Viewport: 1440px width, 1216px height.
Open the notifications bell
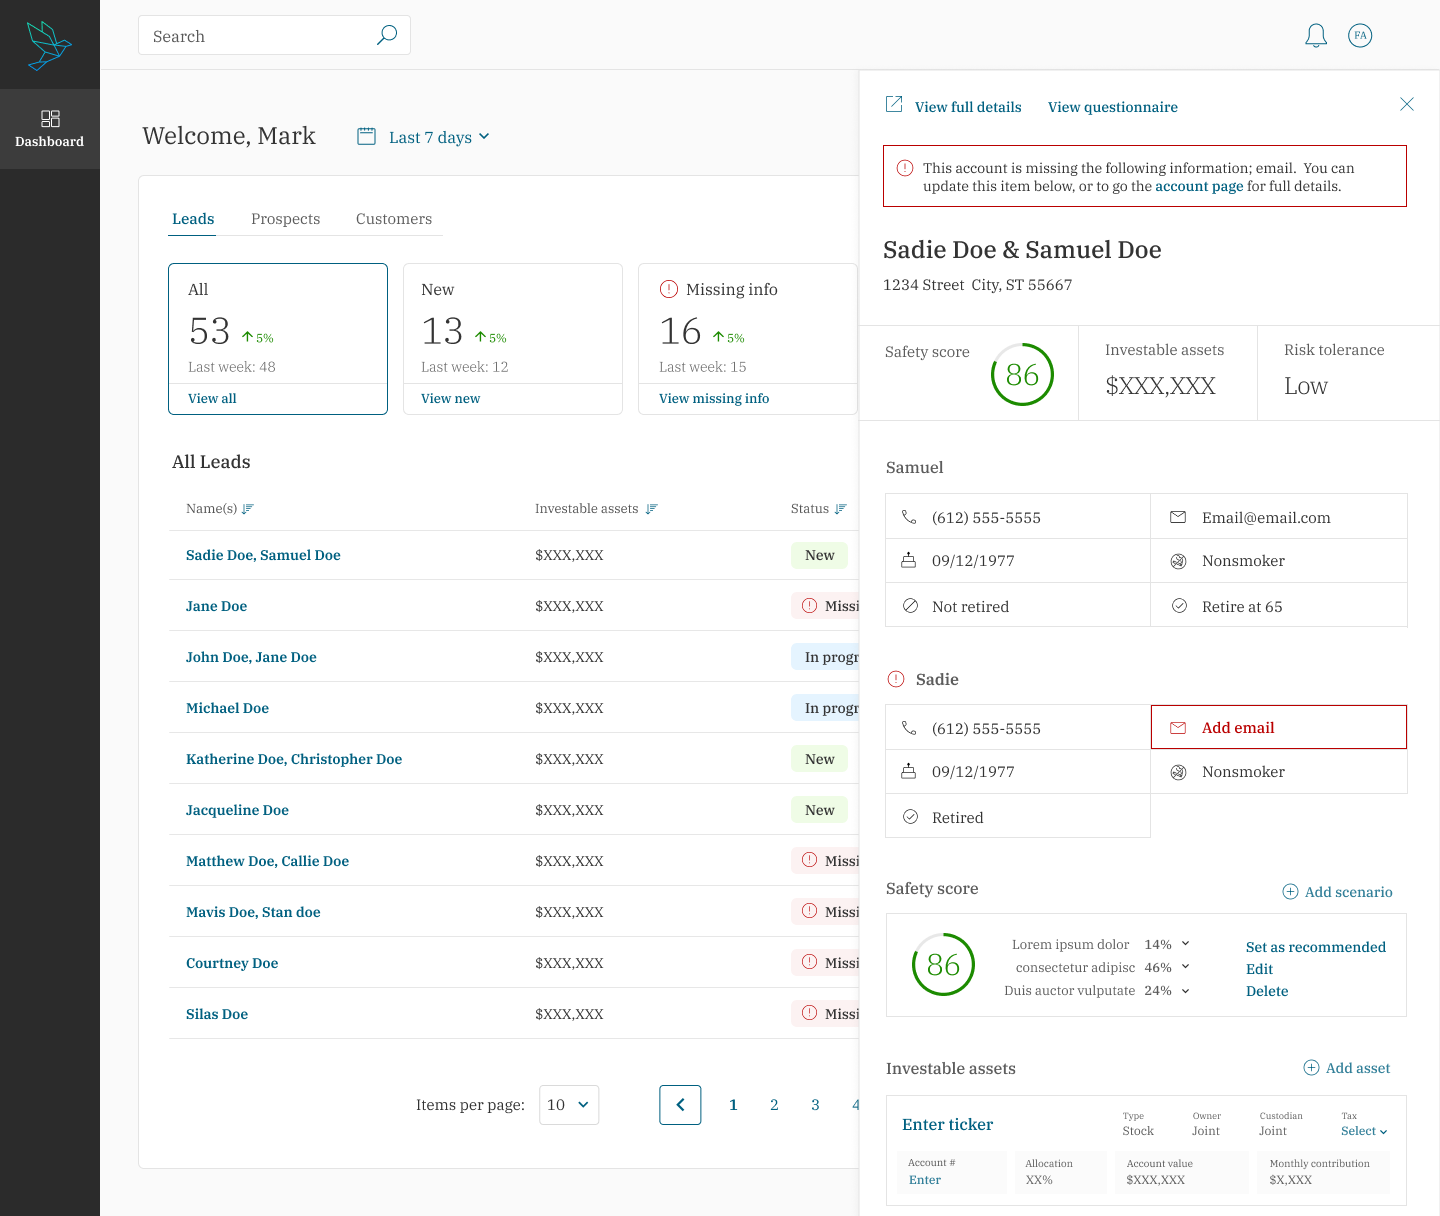click(1316, 36)
